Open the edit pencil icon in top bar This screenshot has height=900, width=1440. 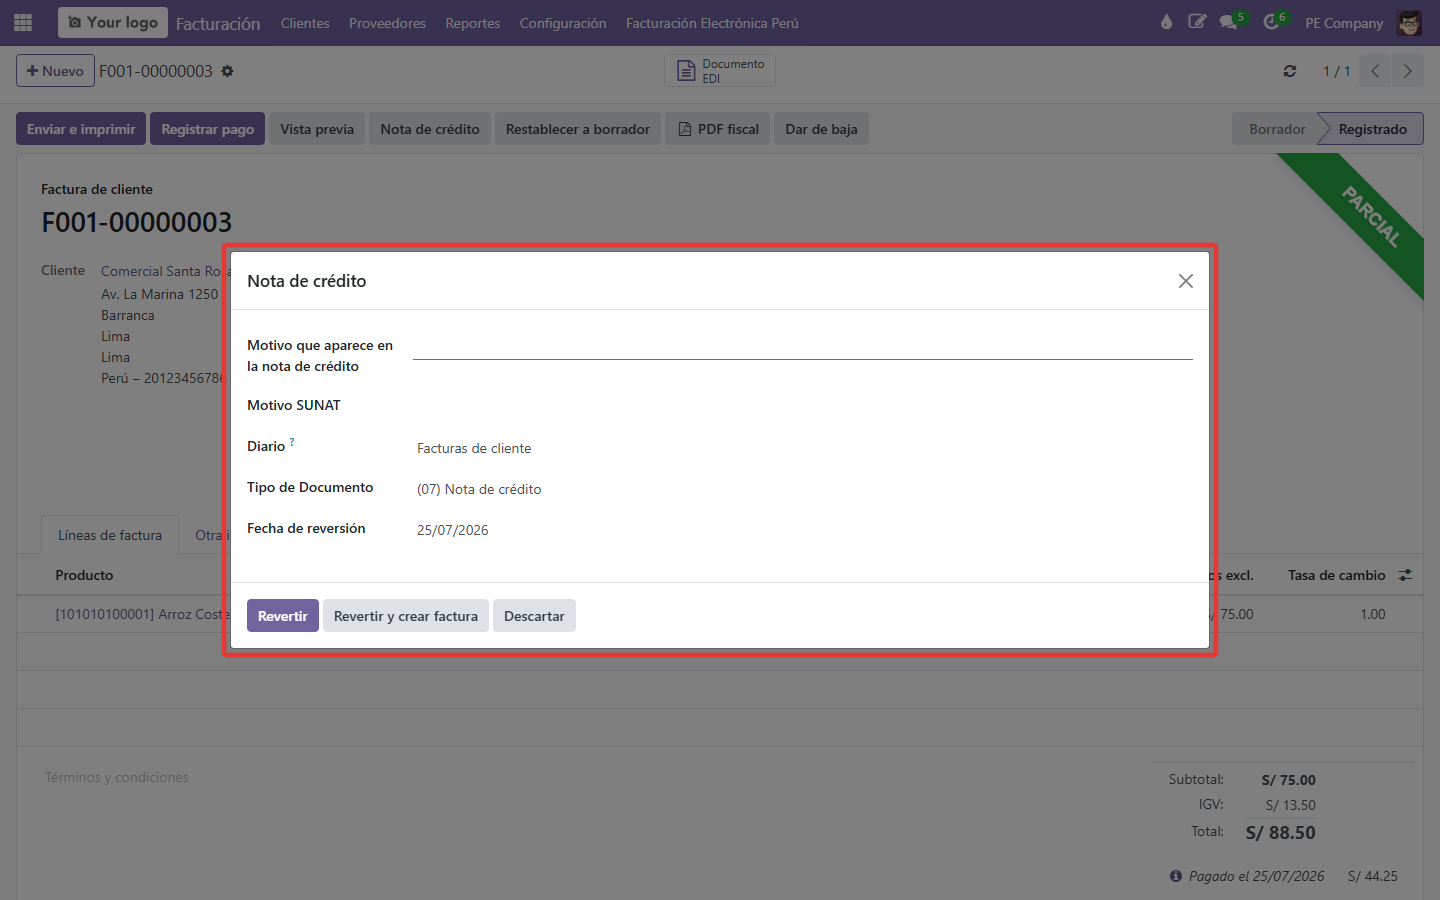[1197, 22]
